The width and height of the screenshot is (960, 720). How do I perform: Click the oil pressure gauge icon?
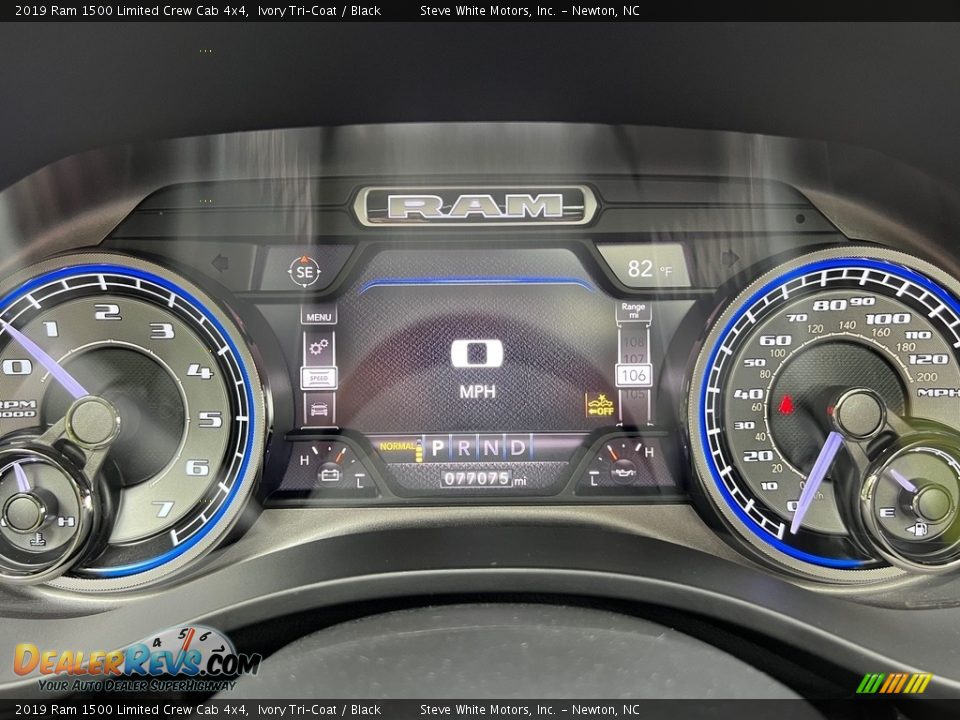pos(623,472)
